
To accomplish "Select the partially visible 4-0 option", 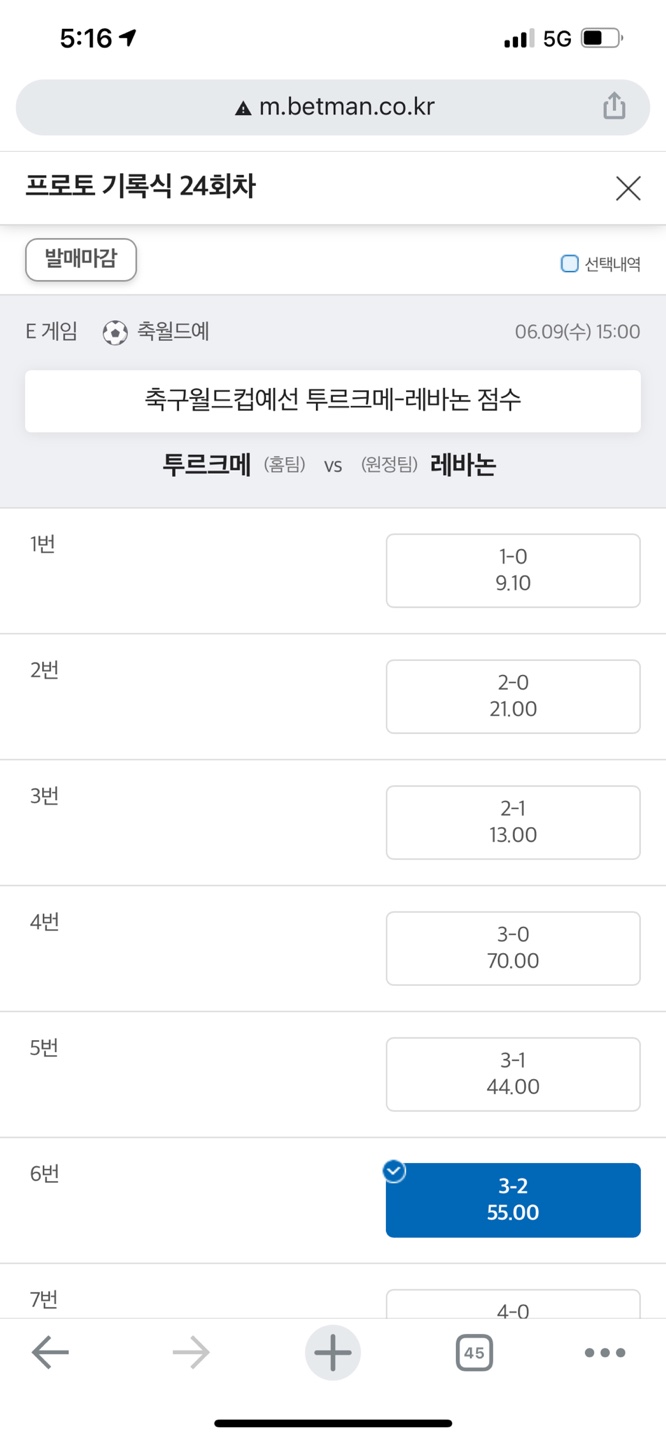I will pos(513,1304).
